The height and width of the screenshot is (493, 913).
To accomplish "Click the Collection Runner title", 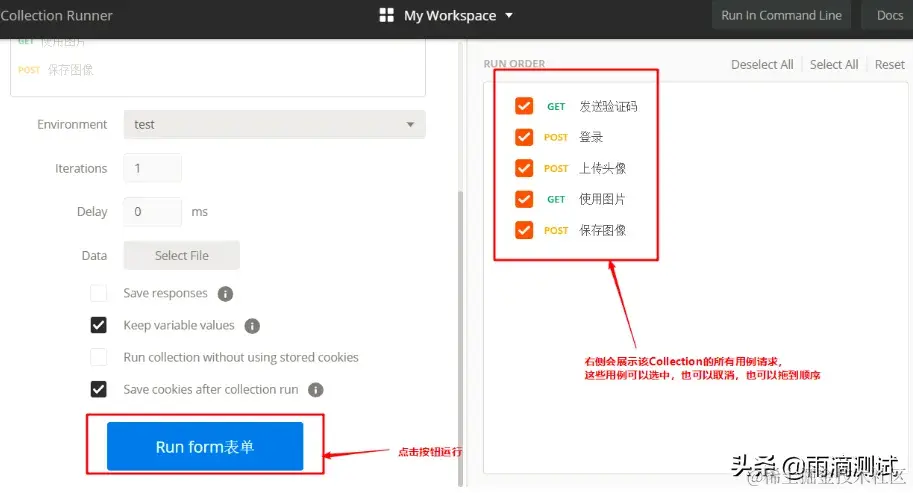I will point(56,16).
